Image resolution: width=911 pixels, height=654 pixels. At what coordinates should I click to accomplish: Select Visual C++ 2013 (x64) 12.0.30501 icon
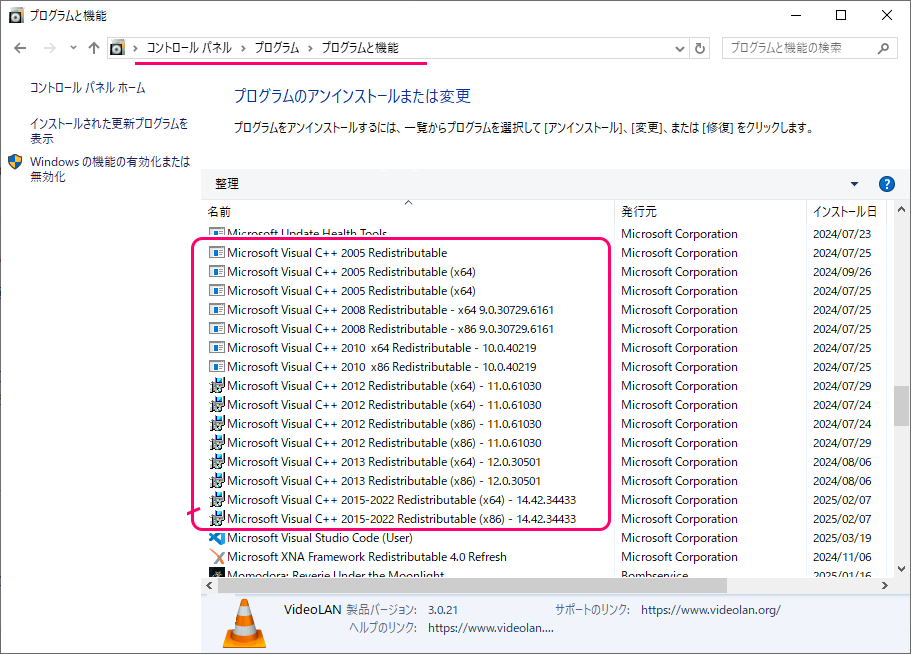[x=217, y=462]
